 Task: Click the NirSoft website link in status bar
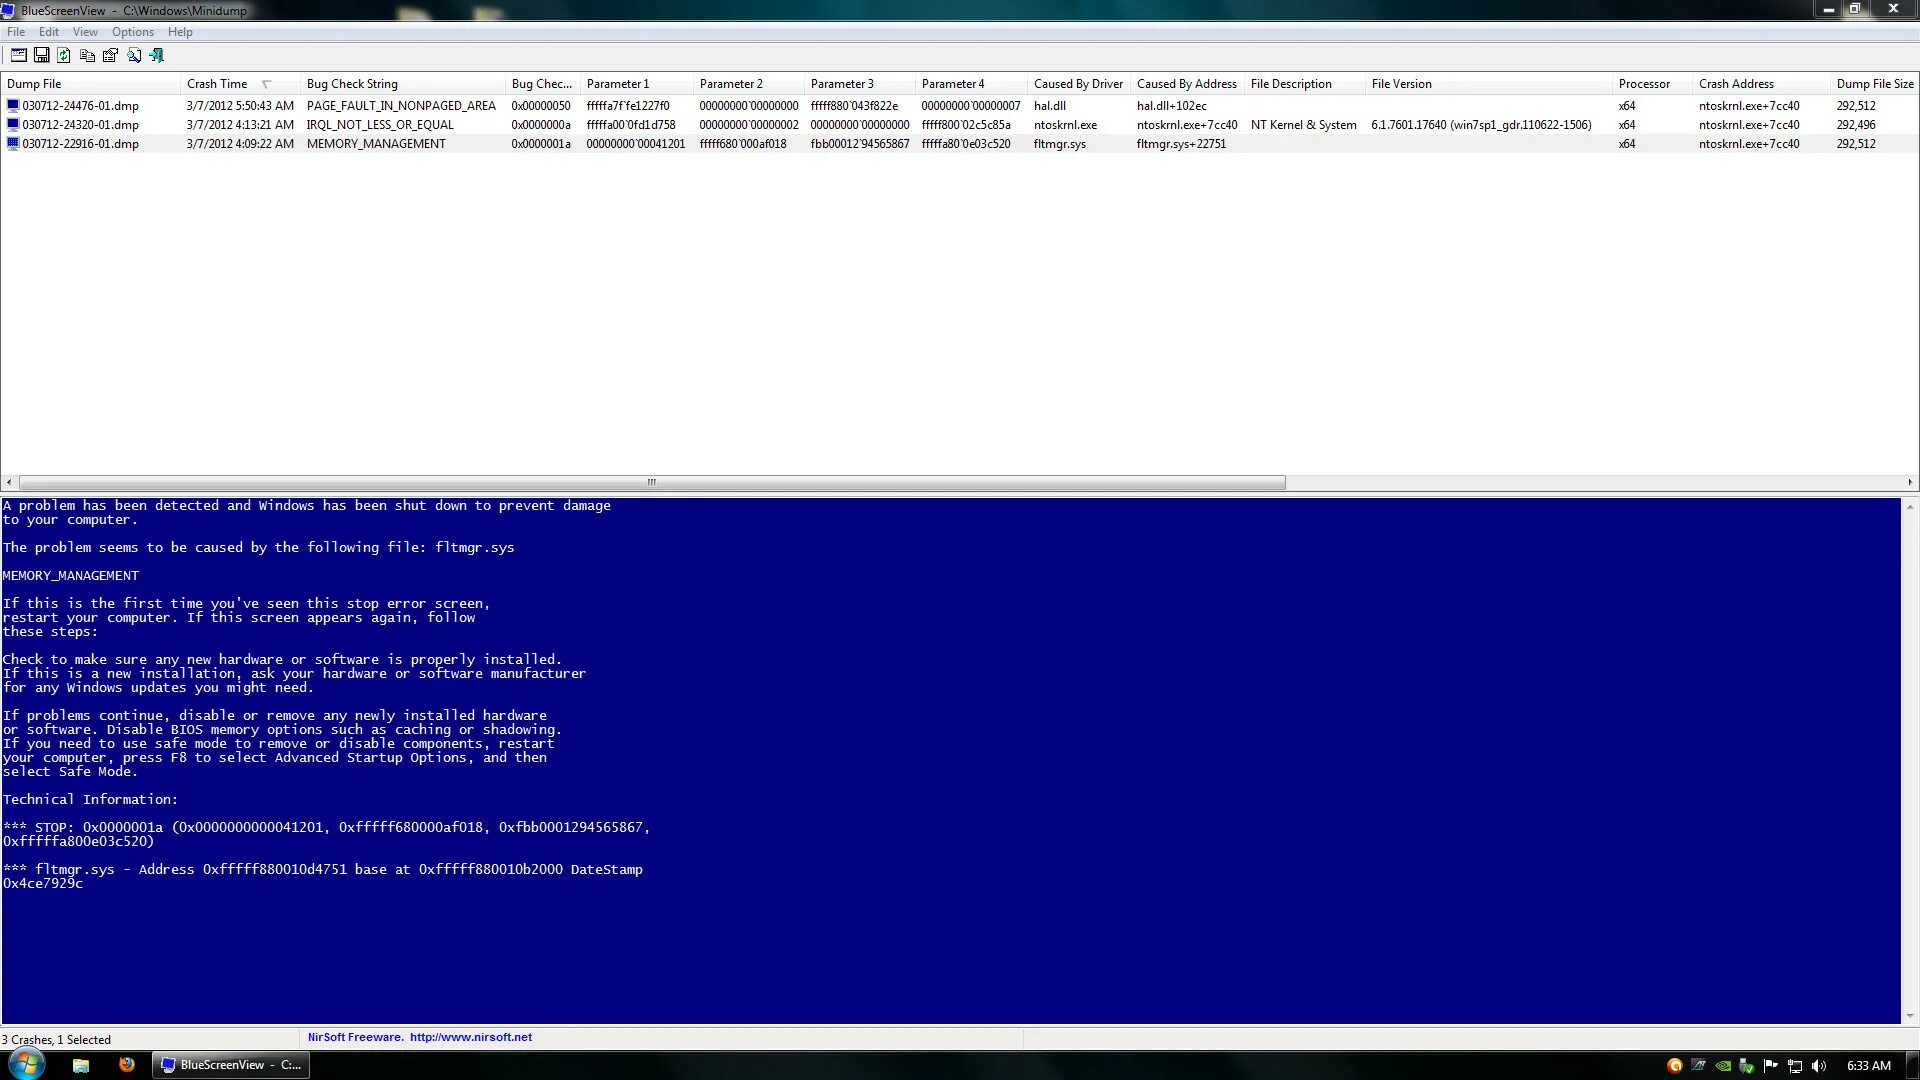pos(469,1036)
